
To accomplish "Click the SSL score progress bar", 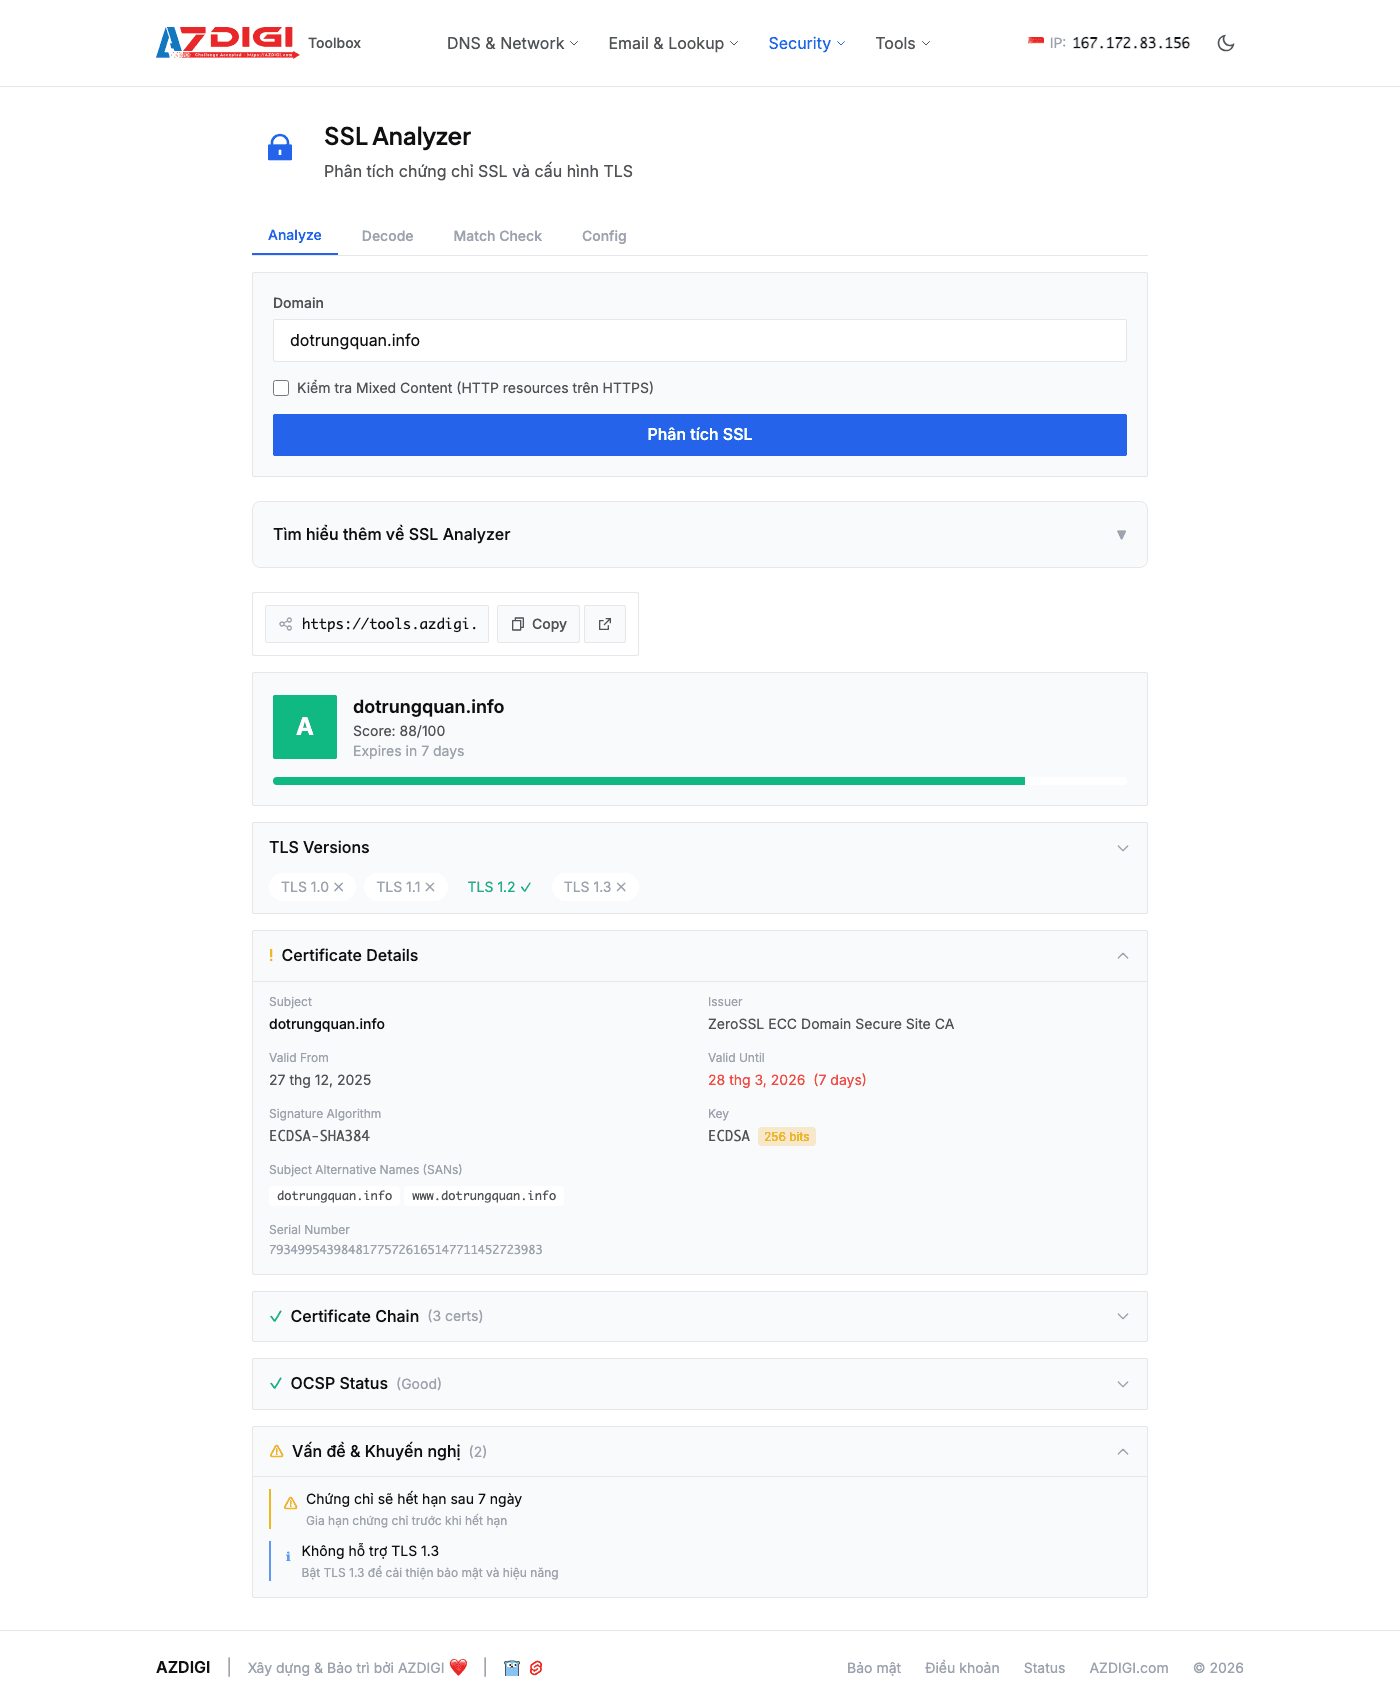I will 700,781.
